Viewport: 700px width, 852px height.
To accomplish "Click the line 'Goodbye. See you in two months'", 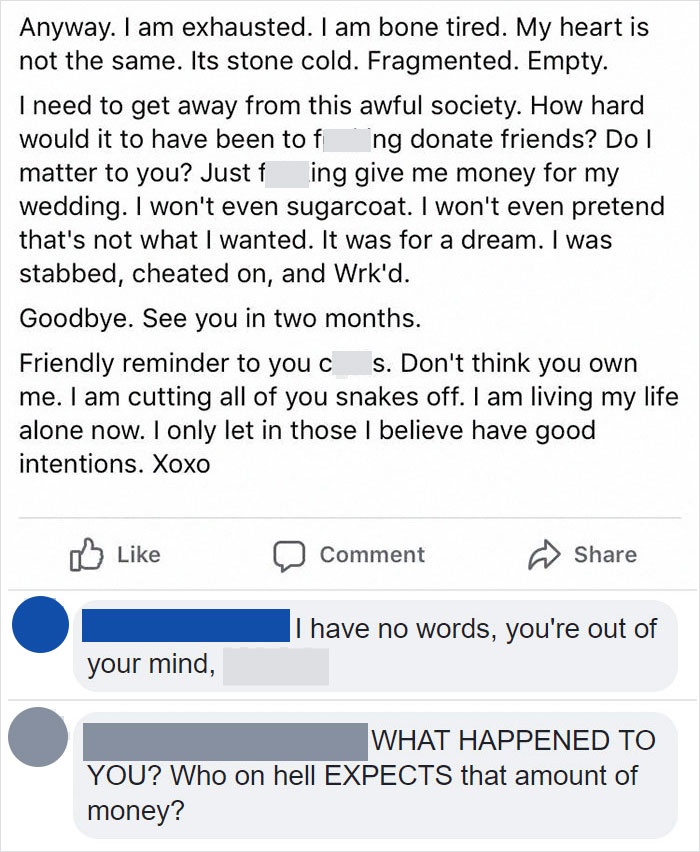I will [x=220, y=313].
